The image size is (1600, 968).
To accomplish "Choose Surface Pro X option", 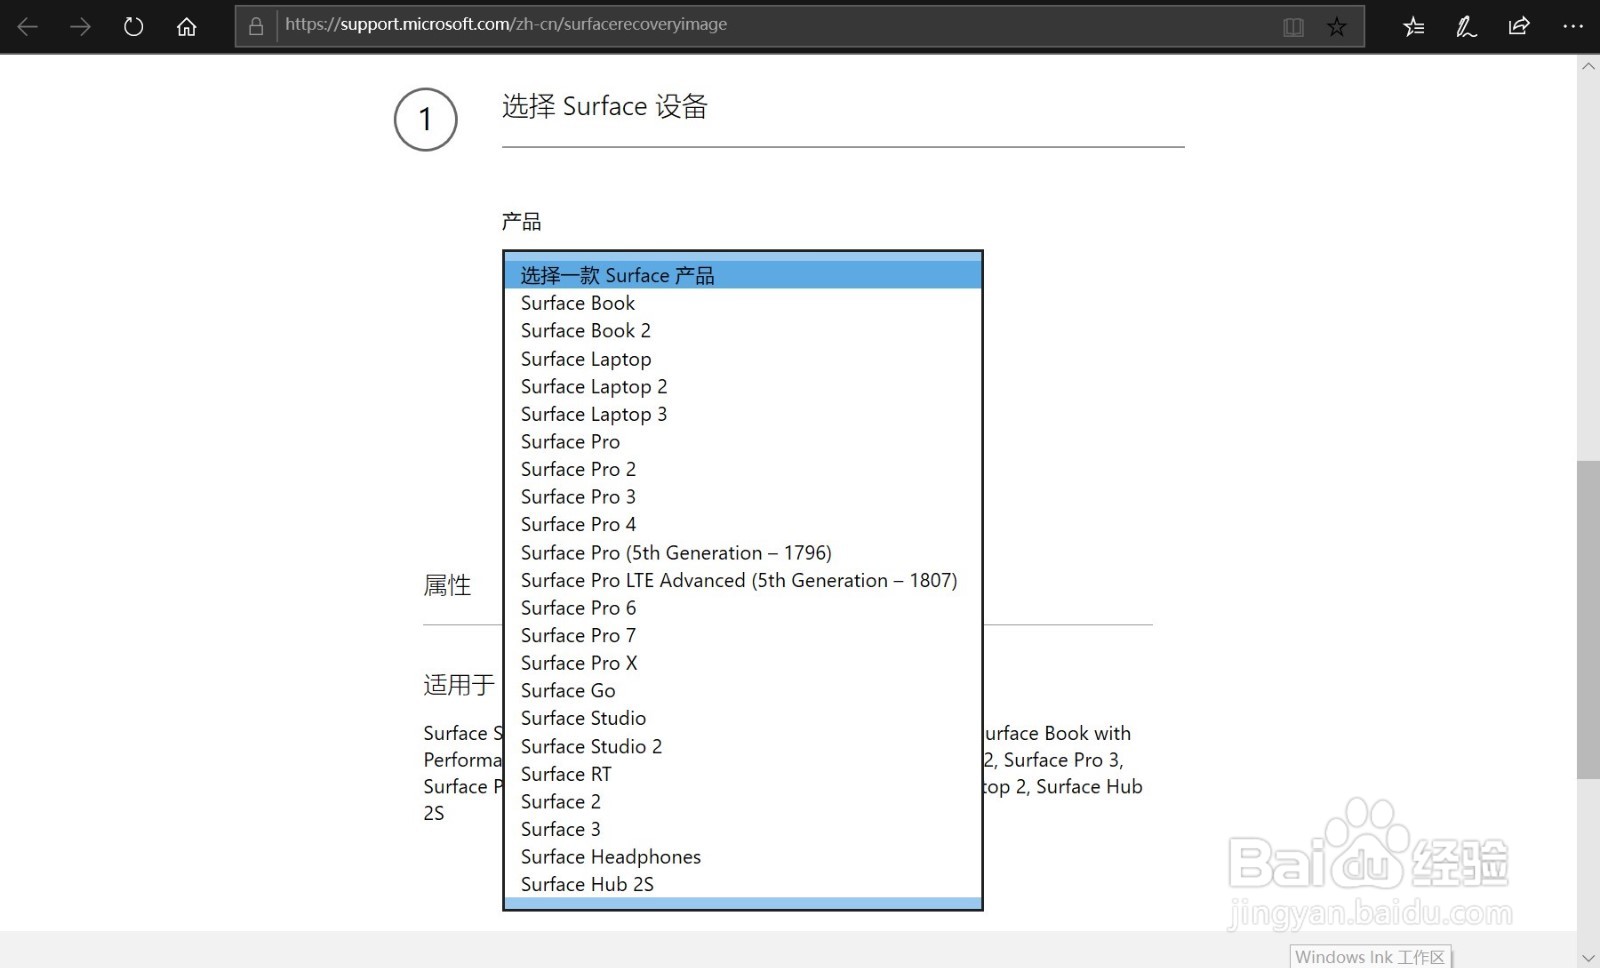I will pyautogui.click(x=743, y=663).
